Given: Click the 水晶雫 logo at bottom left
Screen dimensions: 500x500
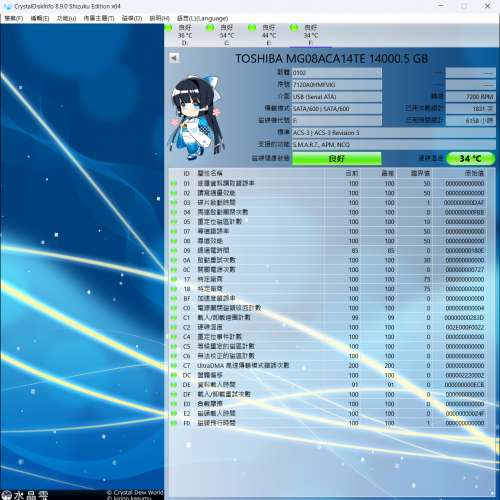Looking at the screenshot, I should 24,495.
